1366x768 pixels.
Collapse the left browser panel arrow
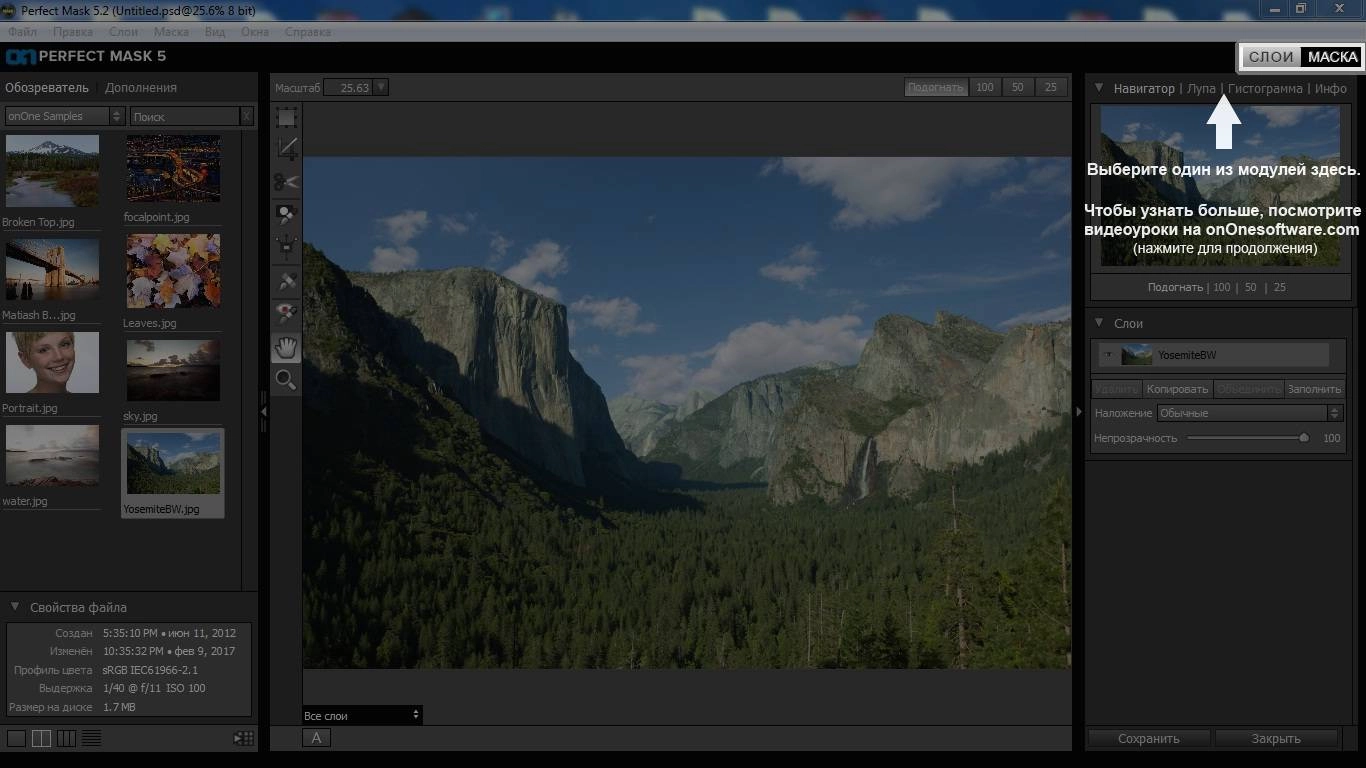tap(264, 411)
